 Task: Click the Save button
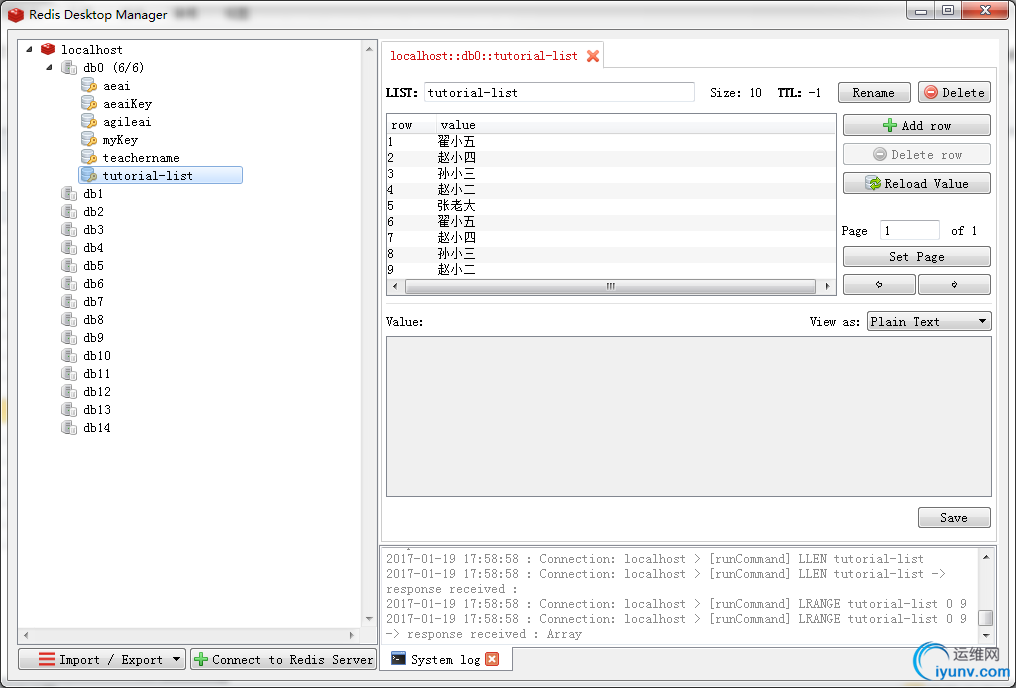[954, 518]
